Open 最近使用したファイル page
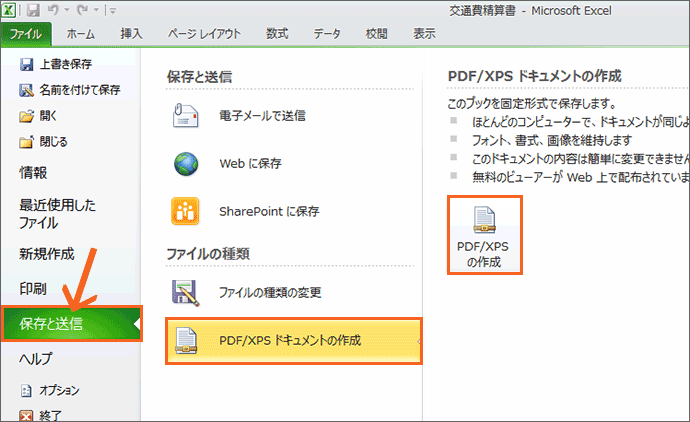 [x=57, y=214]
